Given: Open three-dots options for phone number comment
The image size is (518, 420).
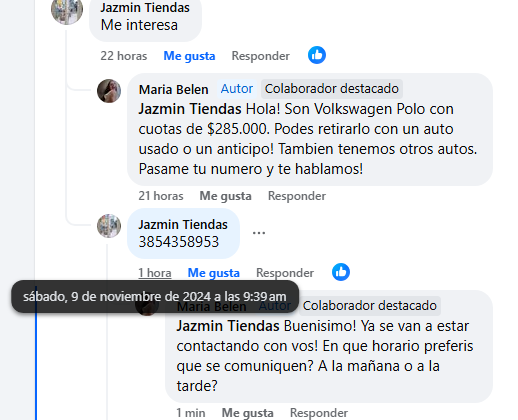Looking at the screenshot, I should (259, 233).
